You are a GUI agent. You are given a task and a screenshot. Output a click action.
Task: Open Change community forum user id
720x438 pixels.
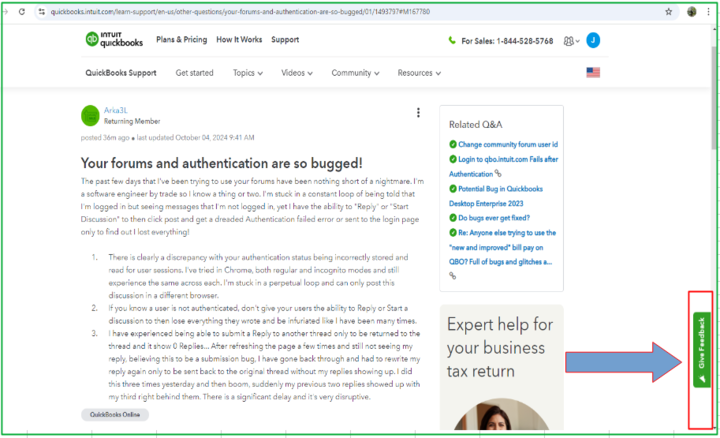coord(508,144)
